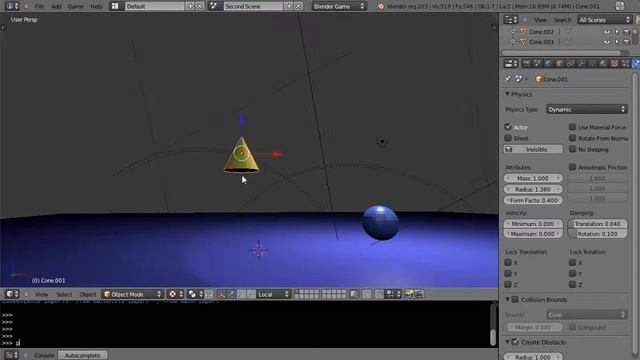Disable the Actor checkbox
Viewport: 640px width, 360px height.
click(x=508, y=127)
